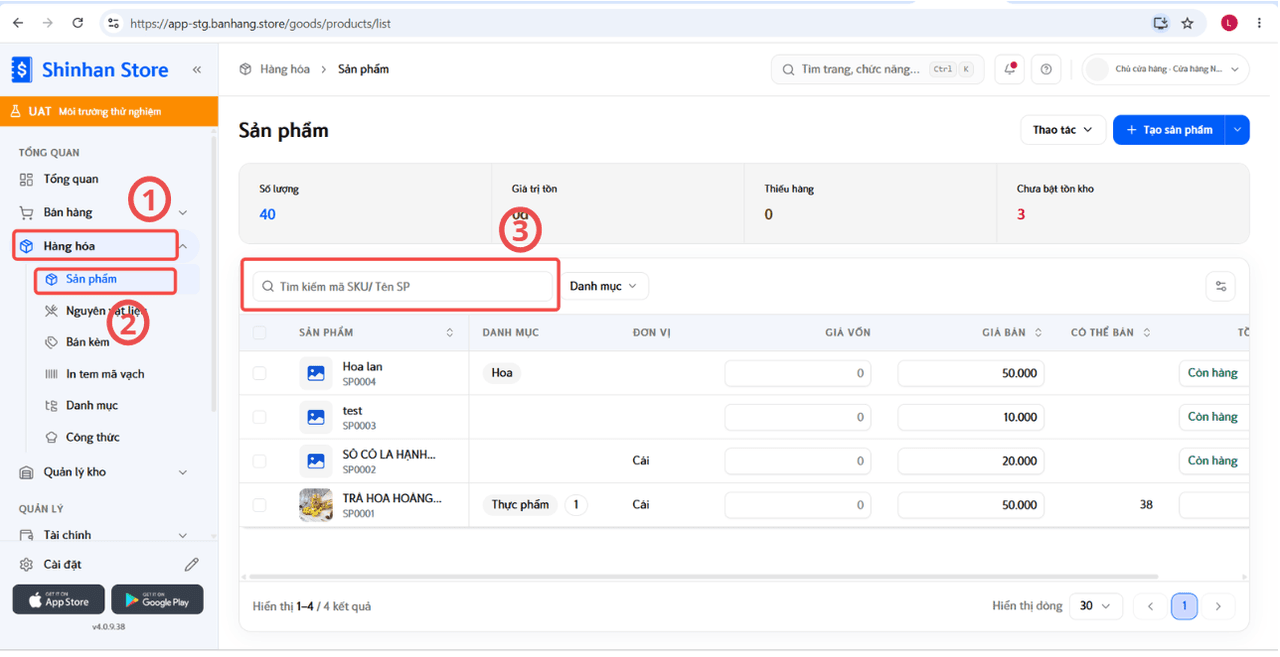Open Chrome's three-dot menu

[x=1259, y=23]
